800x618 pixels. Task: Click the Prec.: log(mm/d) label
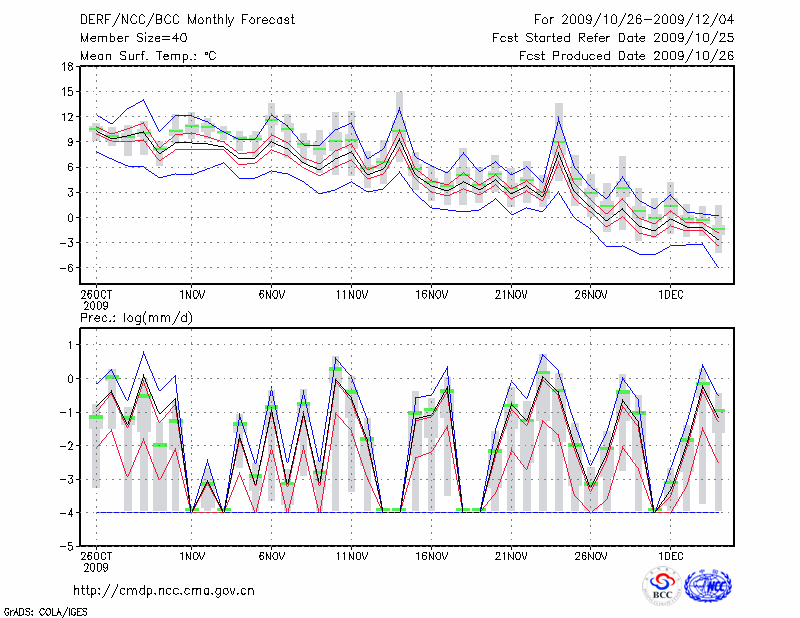(x=136, y=317)
